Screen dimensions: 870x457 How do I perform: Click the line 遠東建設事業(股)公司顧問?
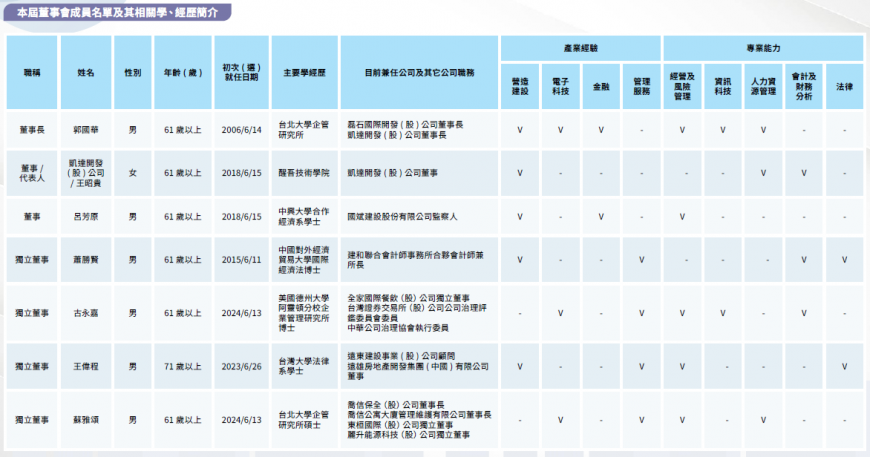pyautogui.click(x=403, y=356)
